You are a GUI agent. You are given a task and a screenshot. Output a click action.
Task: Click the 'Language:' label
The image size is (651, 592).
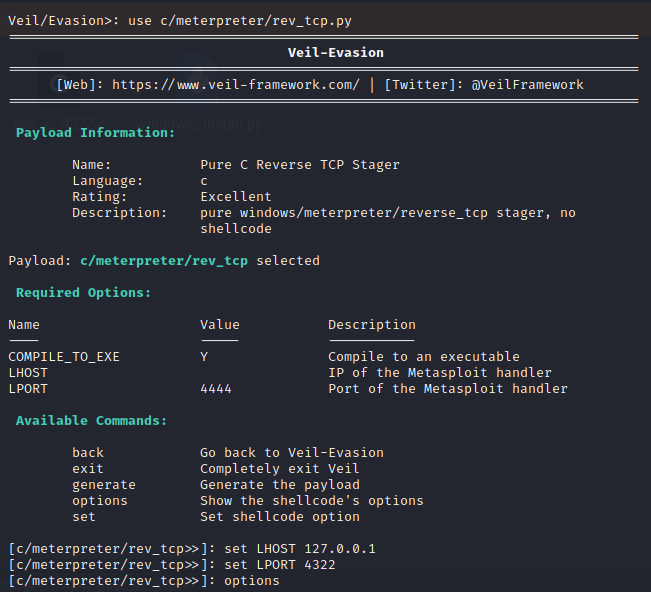point(108,181)
